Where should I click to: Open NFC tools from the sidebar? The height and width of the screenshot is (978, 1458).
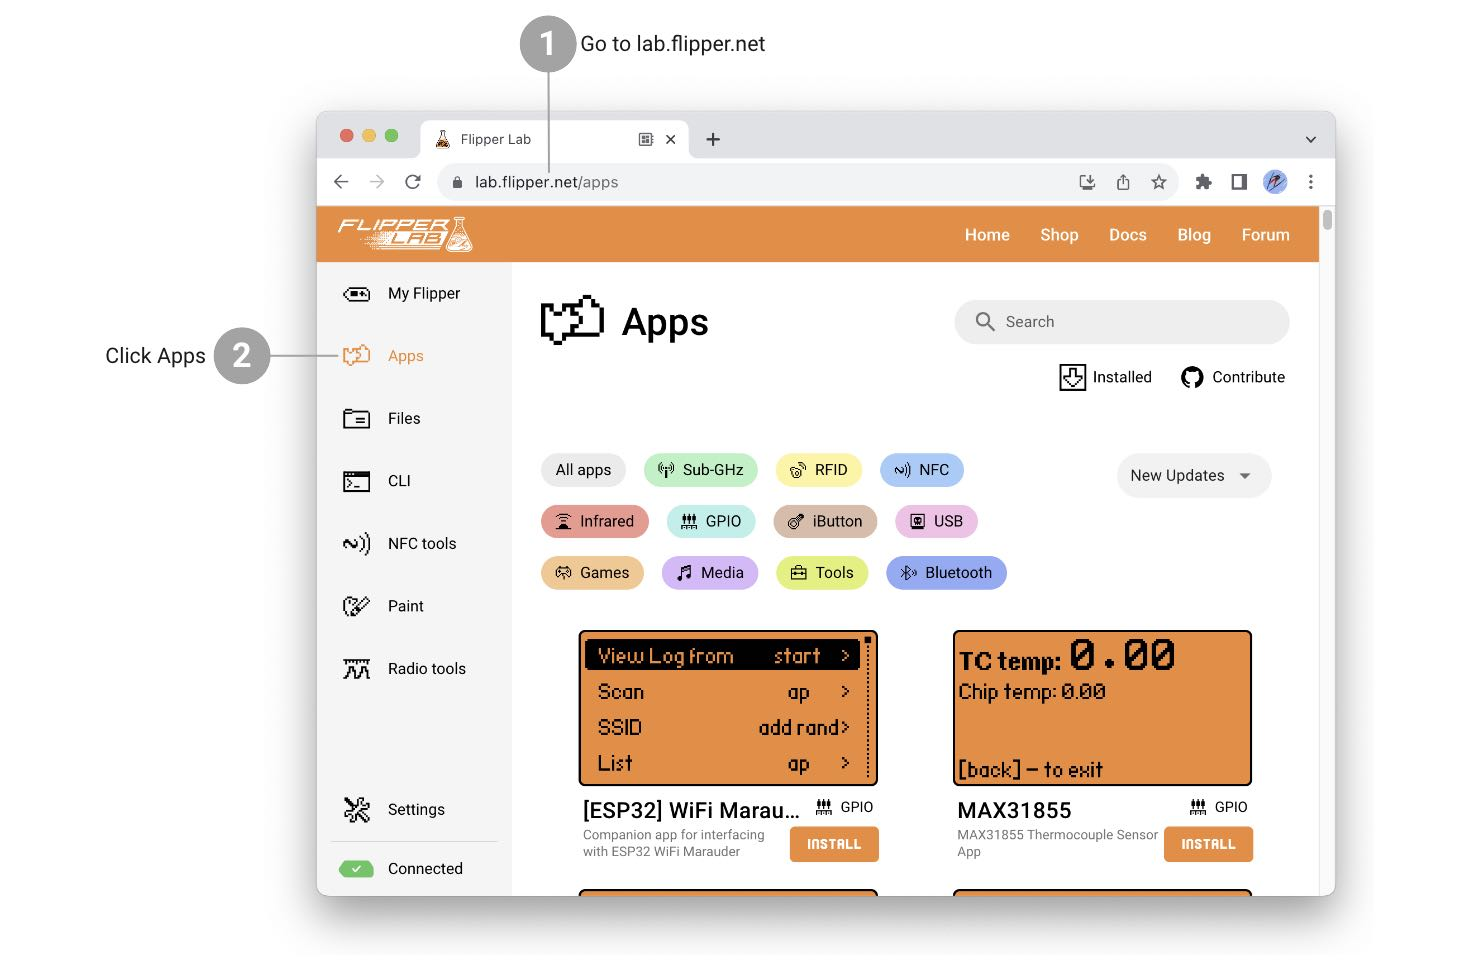pyautogui.click(x=421, y=544)
